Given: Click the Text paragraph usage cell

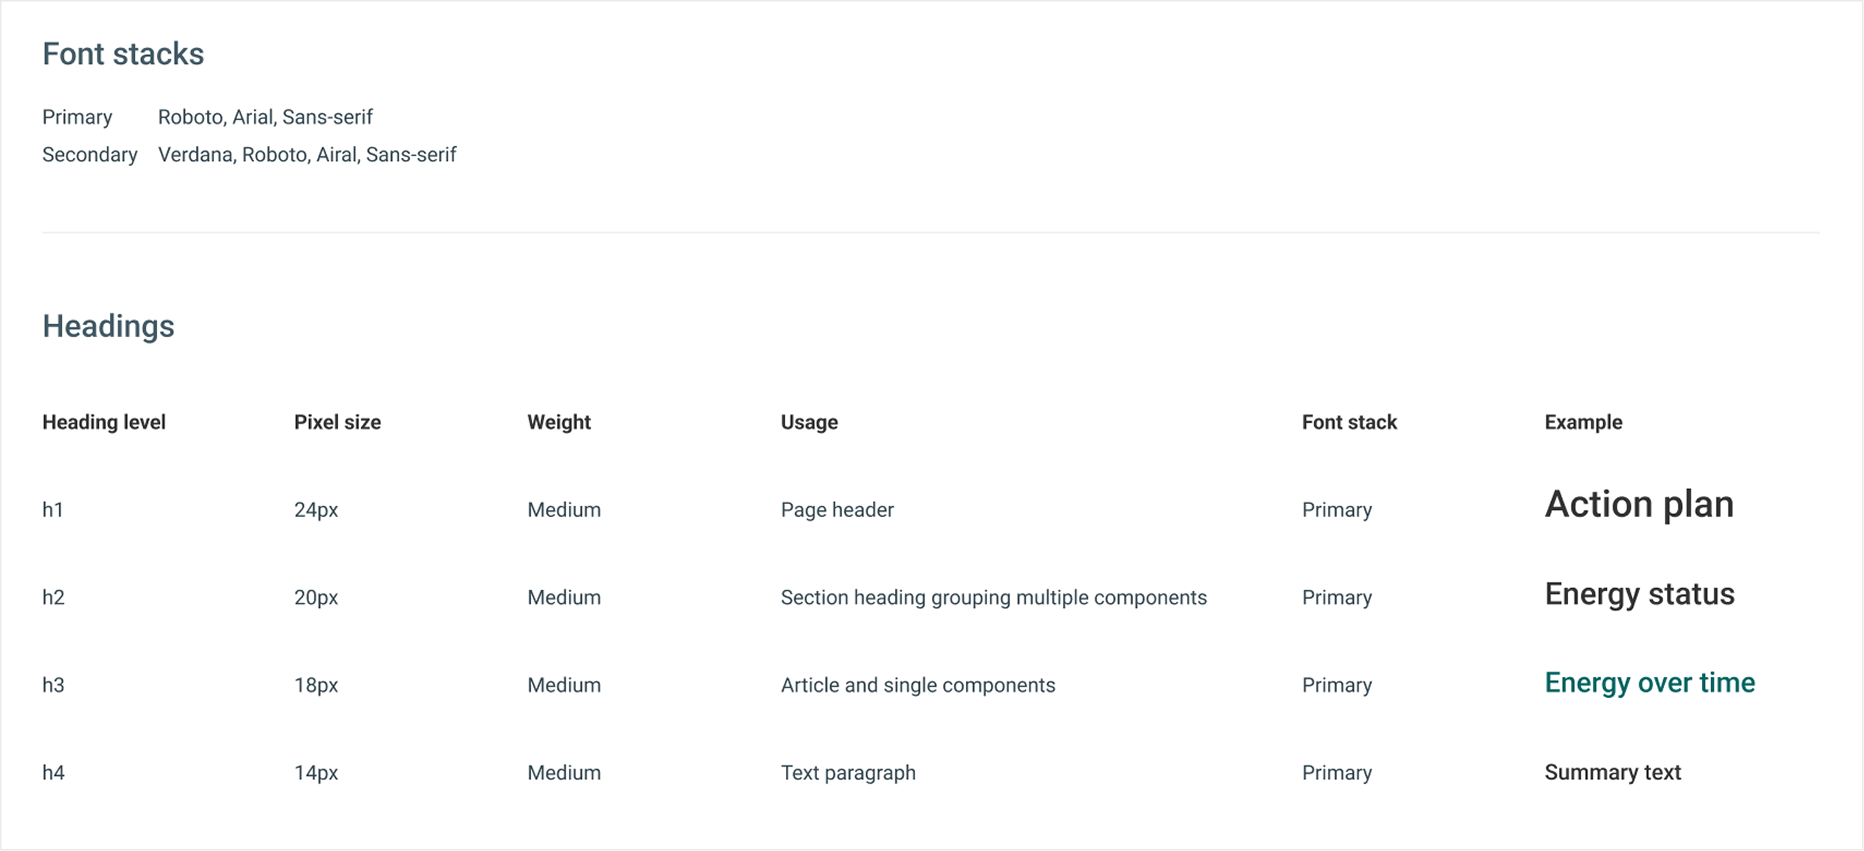Looking at the screenshot, I should [848, 773].
